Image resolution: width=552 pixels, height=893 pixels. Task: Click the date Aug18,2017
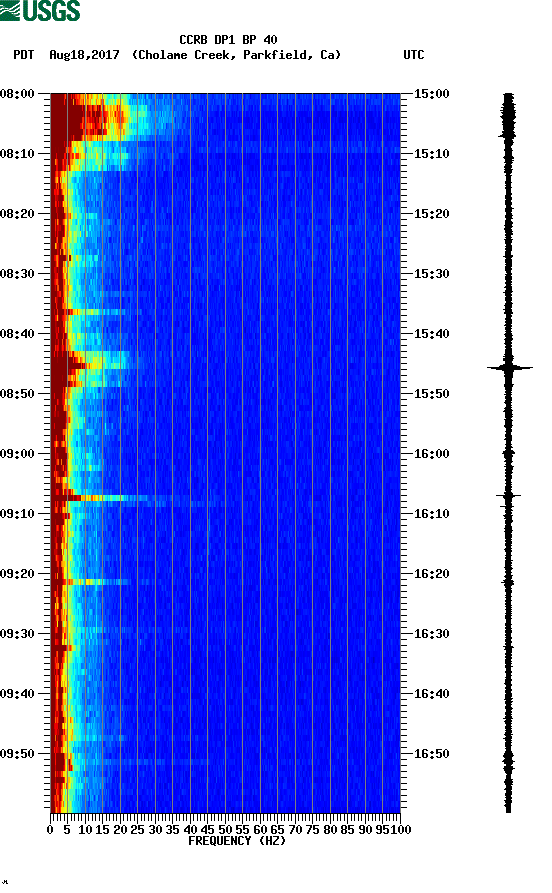pyautogui.click(x=84, y=55)
